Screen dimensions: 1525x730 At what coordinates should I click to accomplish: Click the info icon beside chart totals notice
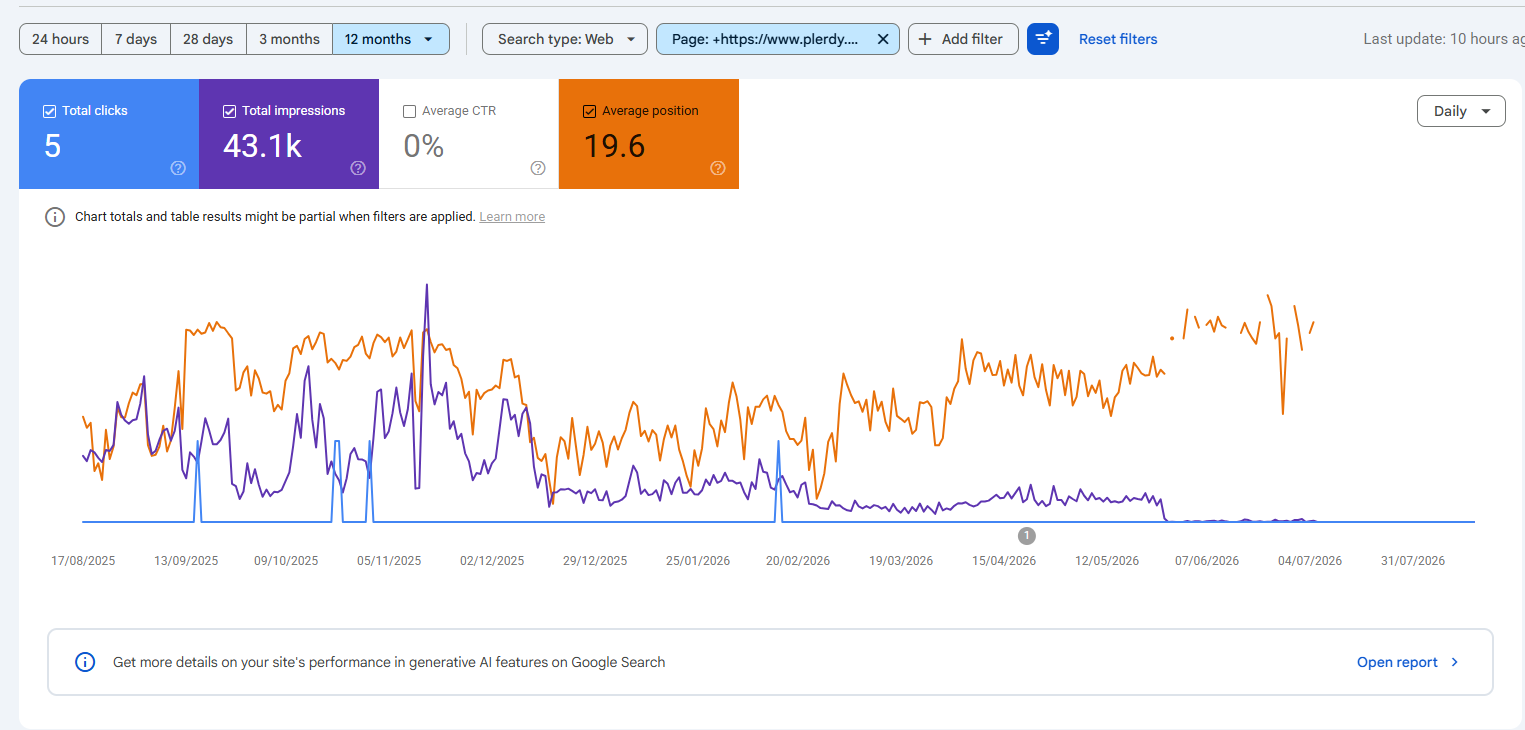pyautogui.click(x=55, y=217)
